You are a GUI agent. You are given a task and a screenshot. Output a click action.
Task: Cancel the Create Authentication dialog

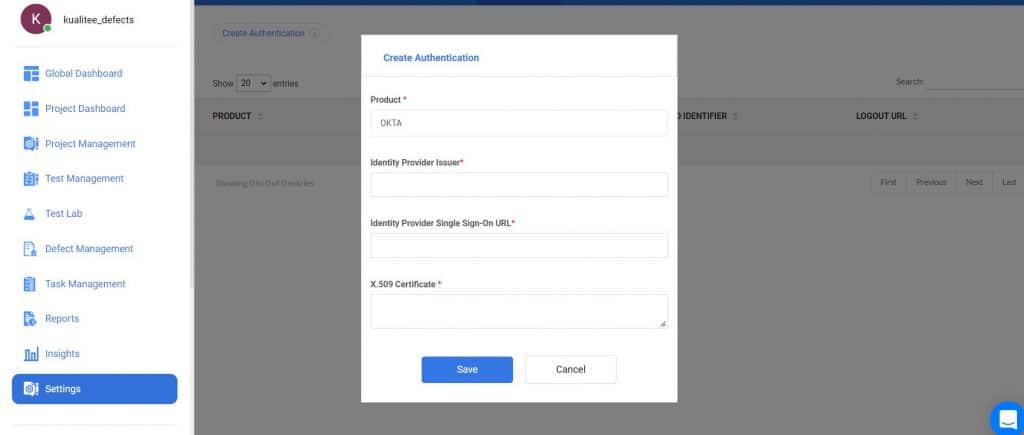pos(571,370)
